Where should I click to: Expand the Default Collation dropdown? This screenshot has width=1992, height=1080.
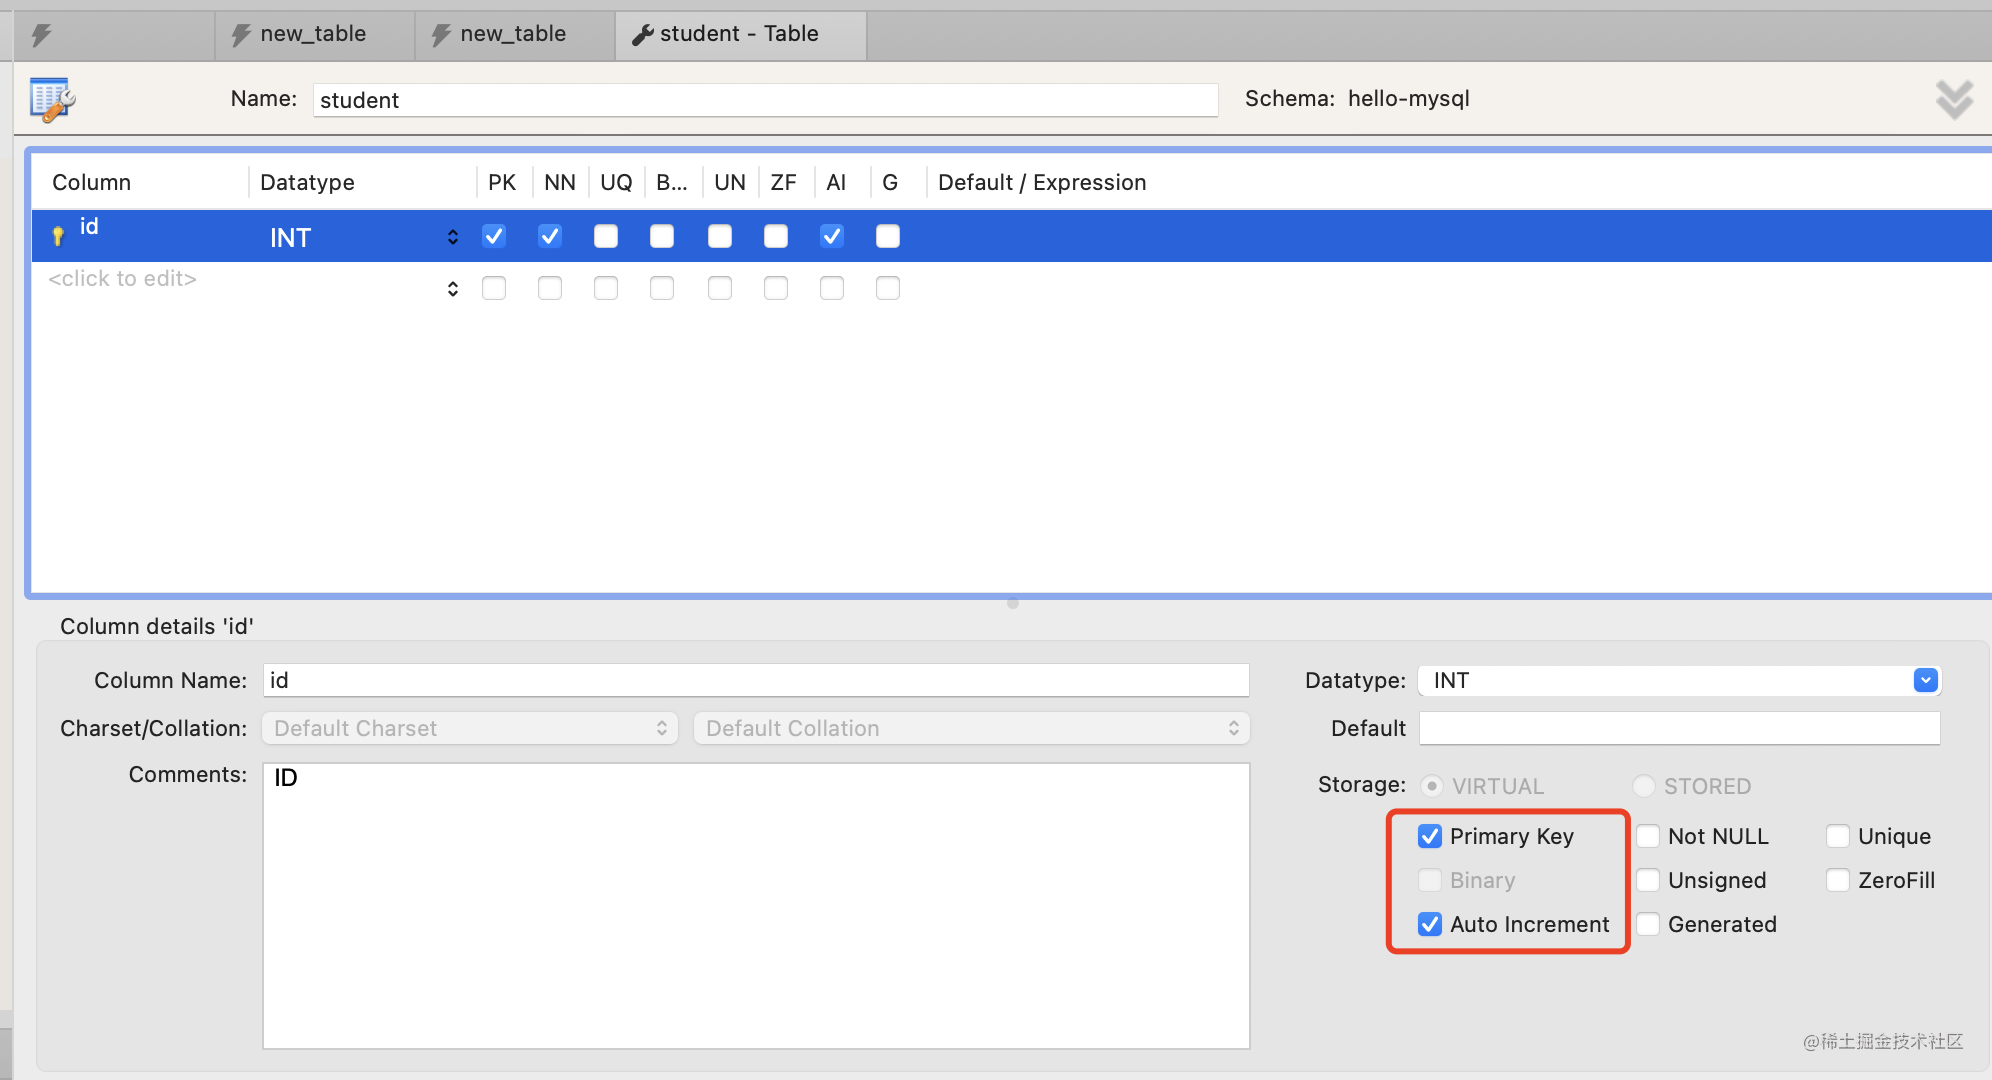click(x=970, y=728)
